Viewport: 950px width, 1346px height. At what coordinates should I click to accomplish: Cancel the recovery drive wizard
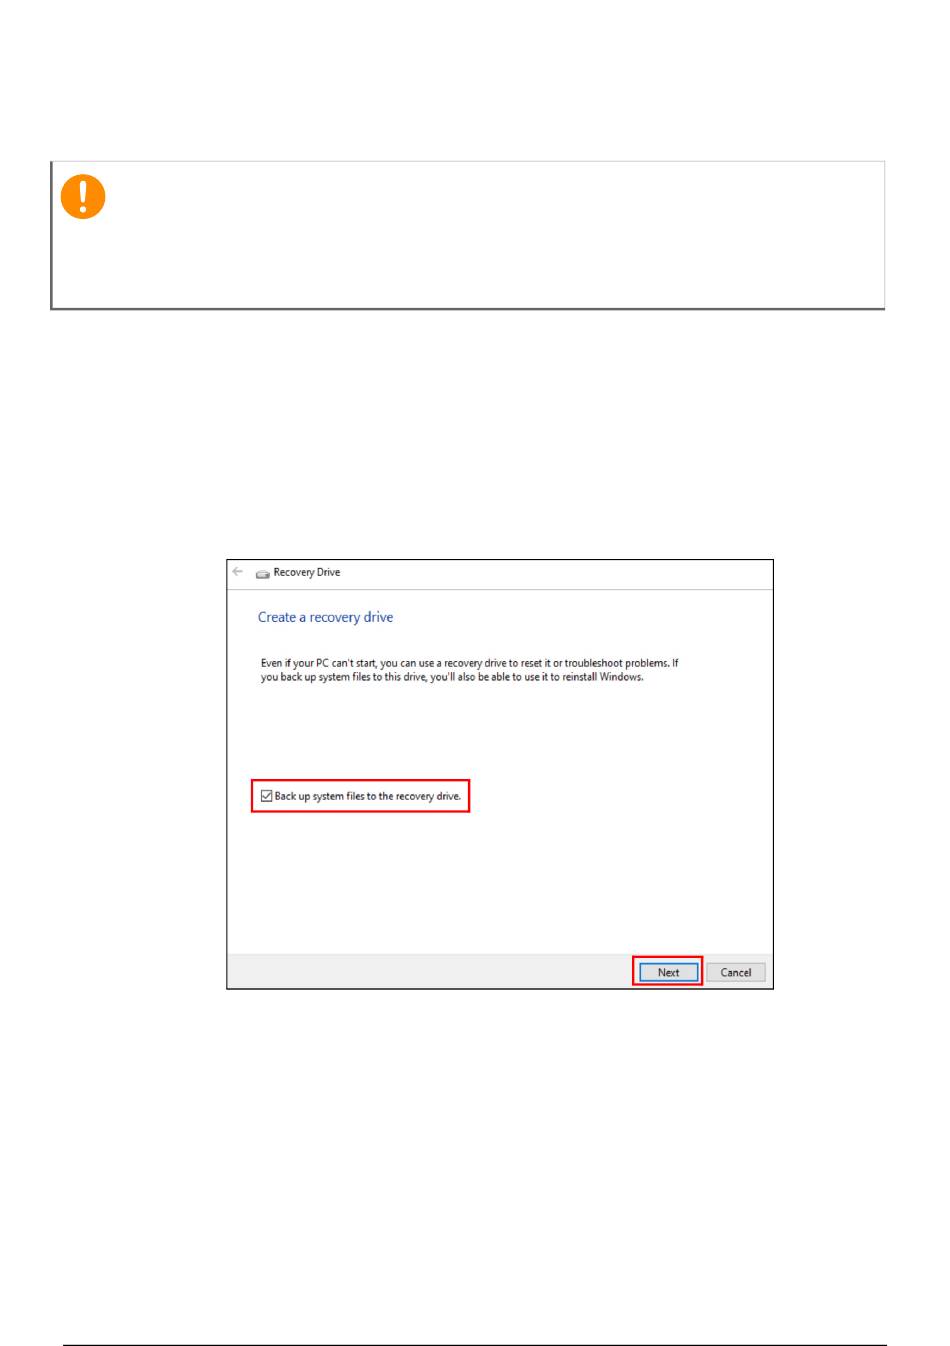736,973
